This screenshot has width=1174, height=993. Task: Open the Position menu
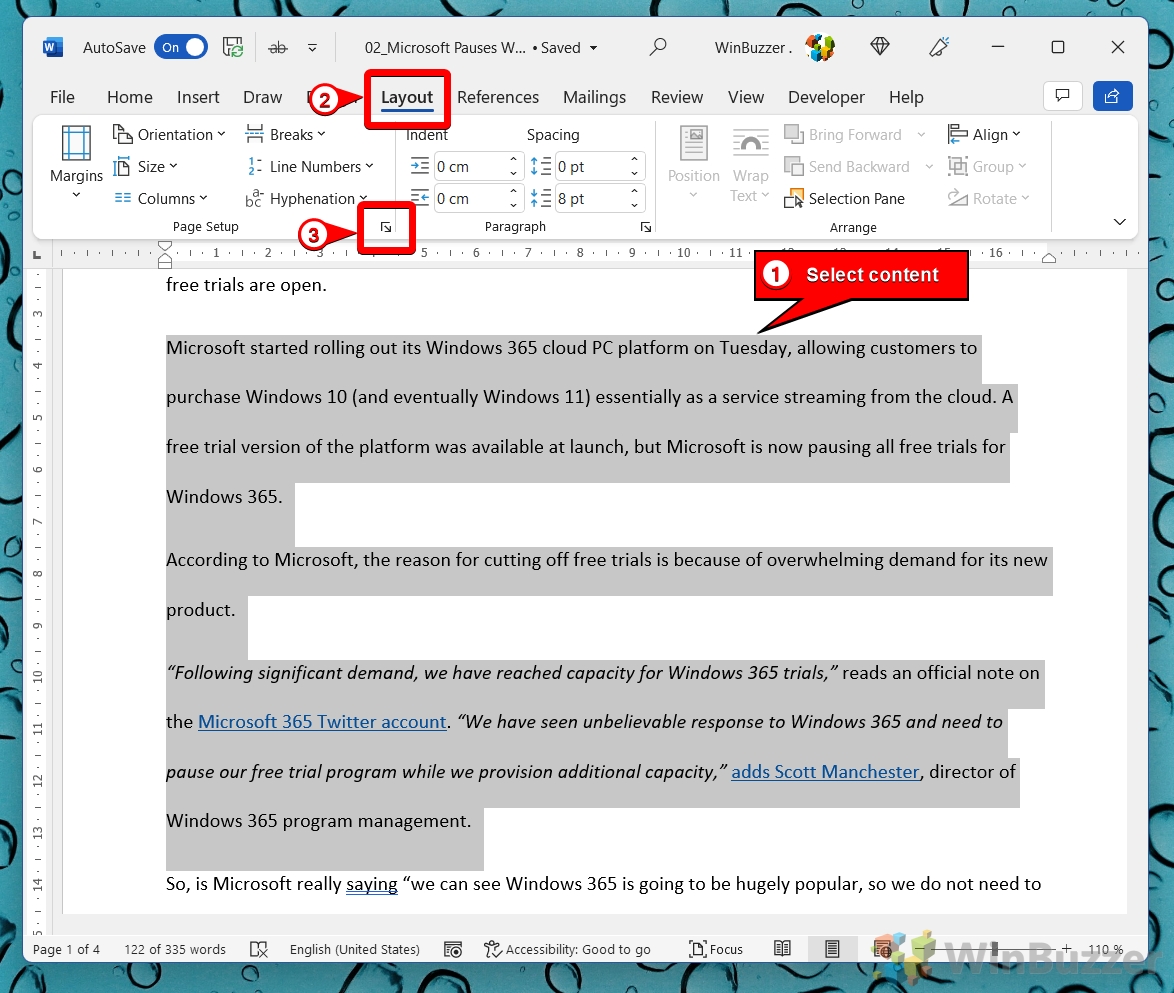693,163
